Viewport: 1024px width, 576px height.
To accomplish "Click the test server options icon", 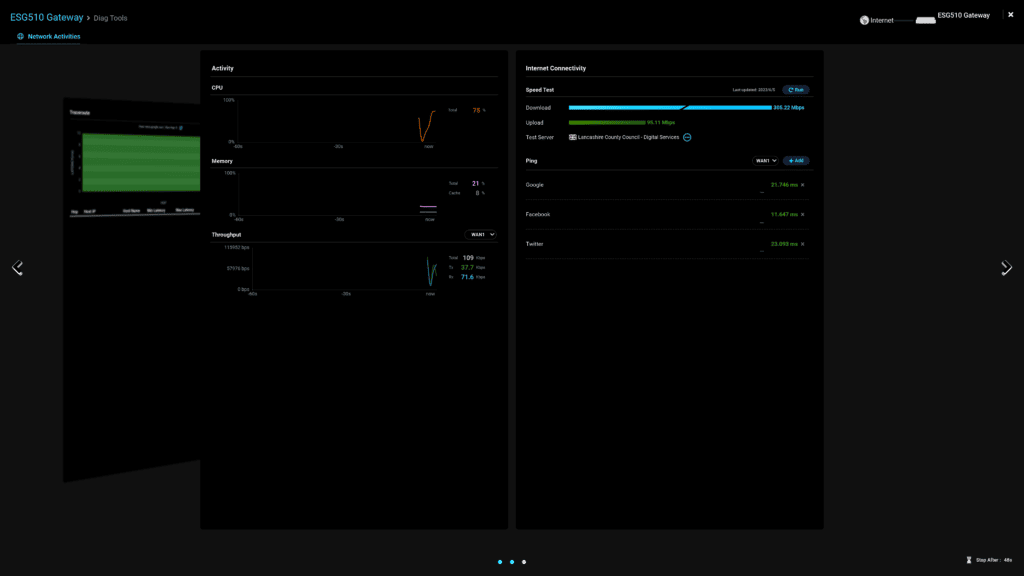I will pos(687,137).
